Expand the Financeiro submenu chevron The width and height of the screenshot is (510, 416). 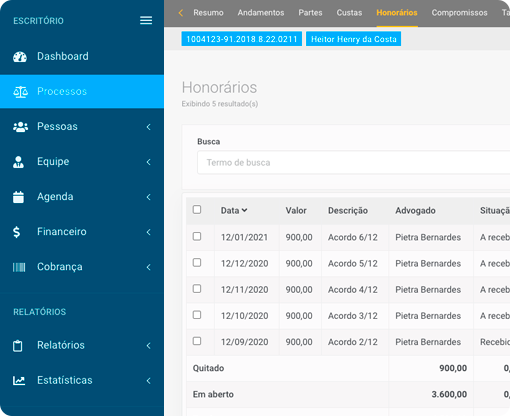pyautogui.click(x=149, y=232)
